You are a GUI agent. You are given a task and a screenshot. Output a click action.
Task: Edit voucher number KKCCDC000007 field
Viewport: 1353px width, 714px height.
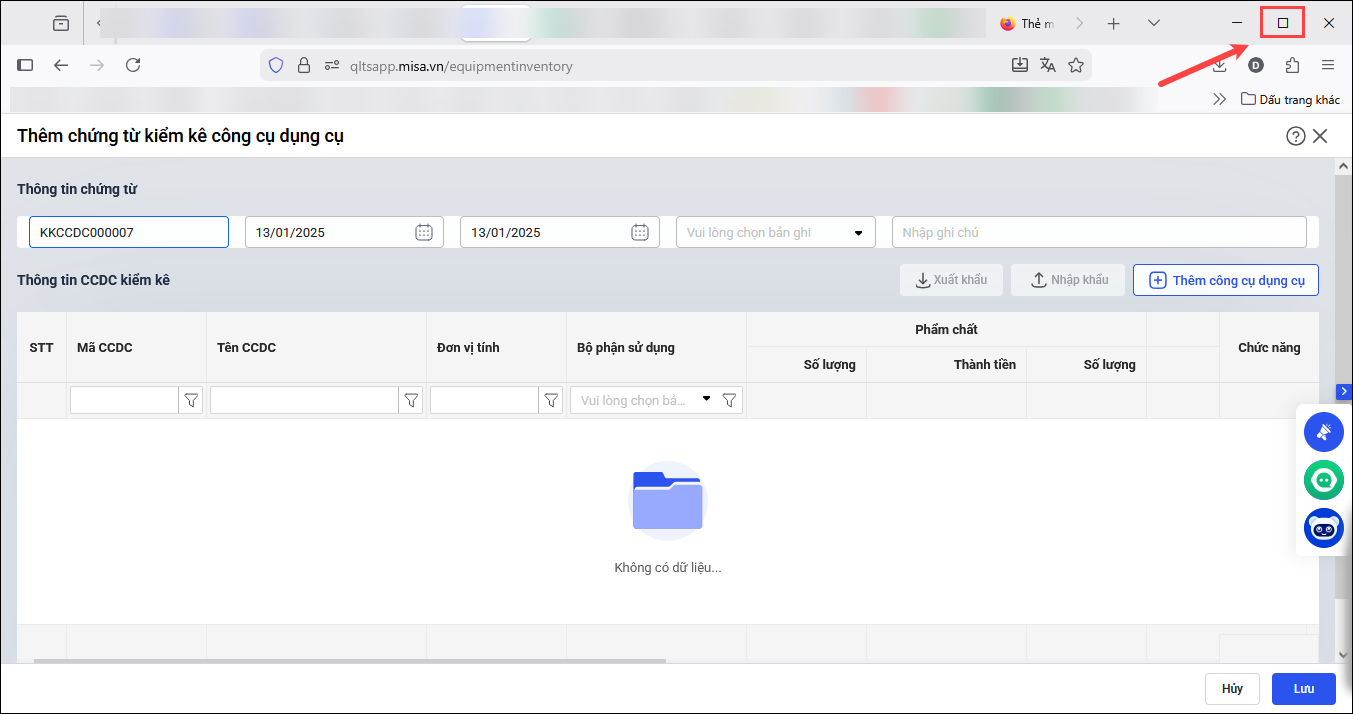[129, 232]
